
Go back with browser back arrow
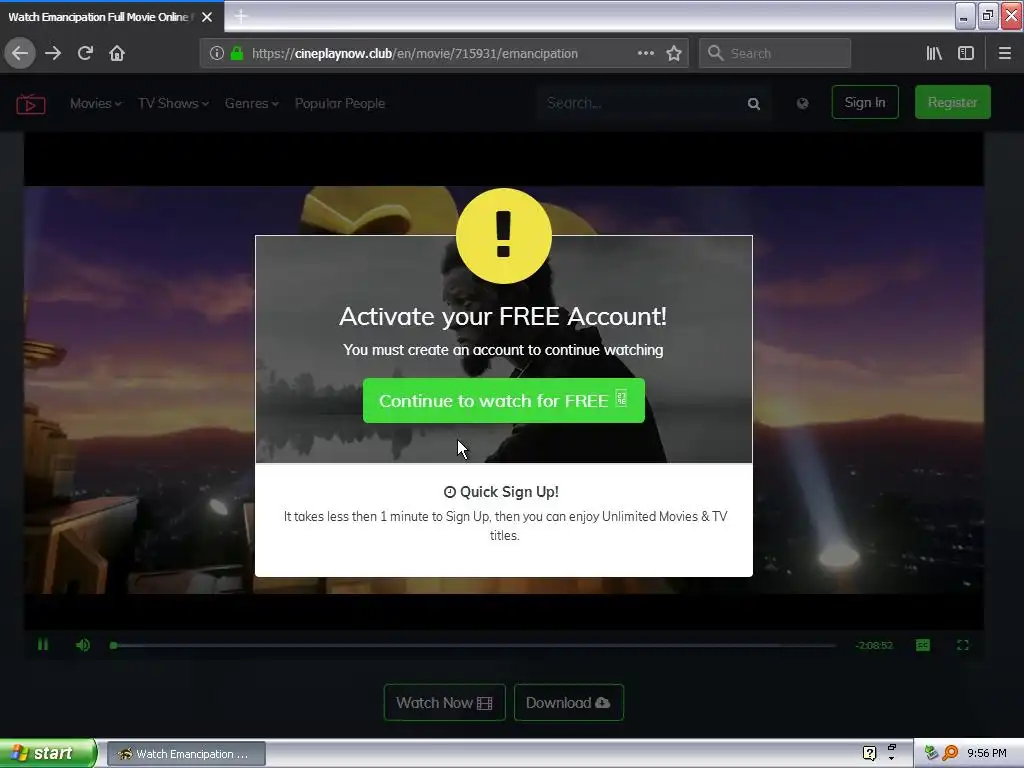pyautogui.click(x=20, y=54)
